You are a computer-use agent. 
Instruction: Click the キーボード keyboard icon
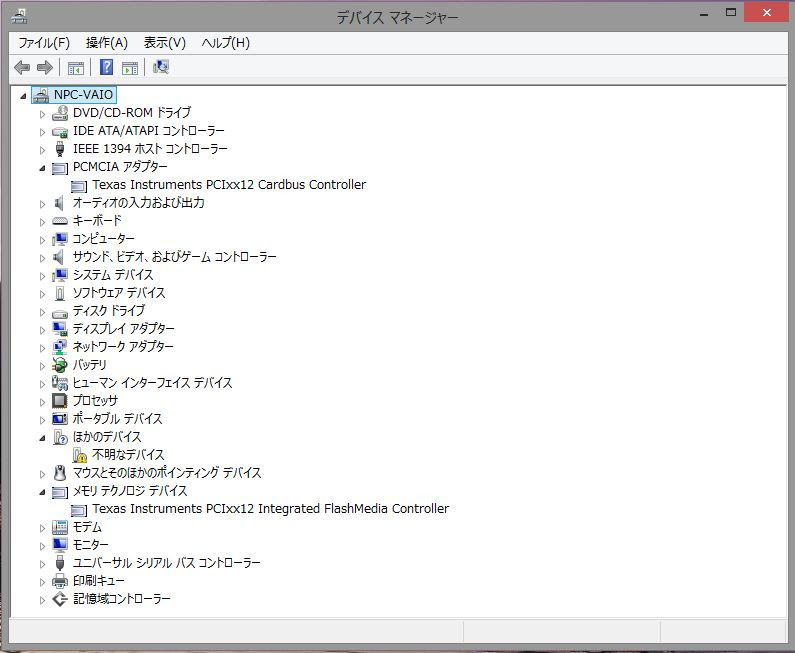[x=60, y=221]
